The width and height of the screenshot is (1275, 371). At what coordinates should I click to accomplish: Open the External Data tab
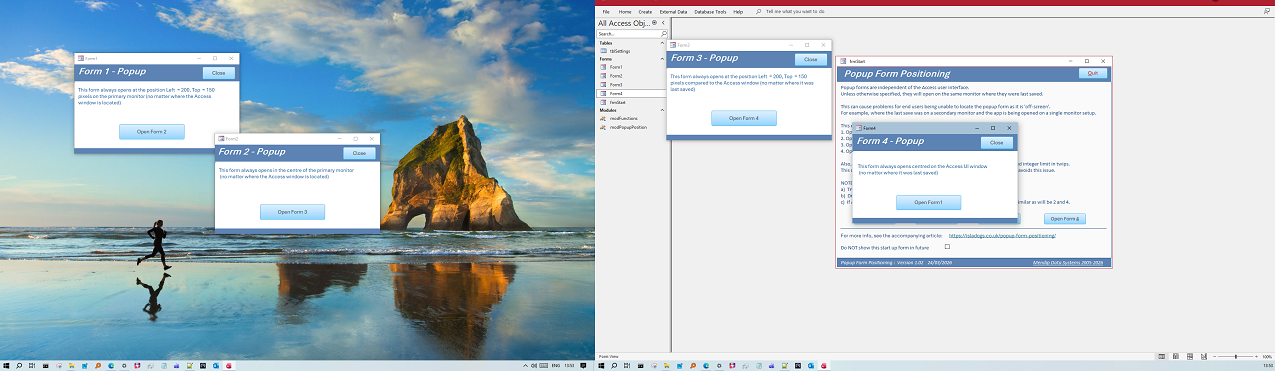pos(673,11)
